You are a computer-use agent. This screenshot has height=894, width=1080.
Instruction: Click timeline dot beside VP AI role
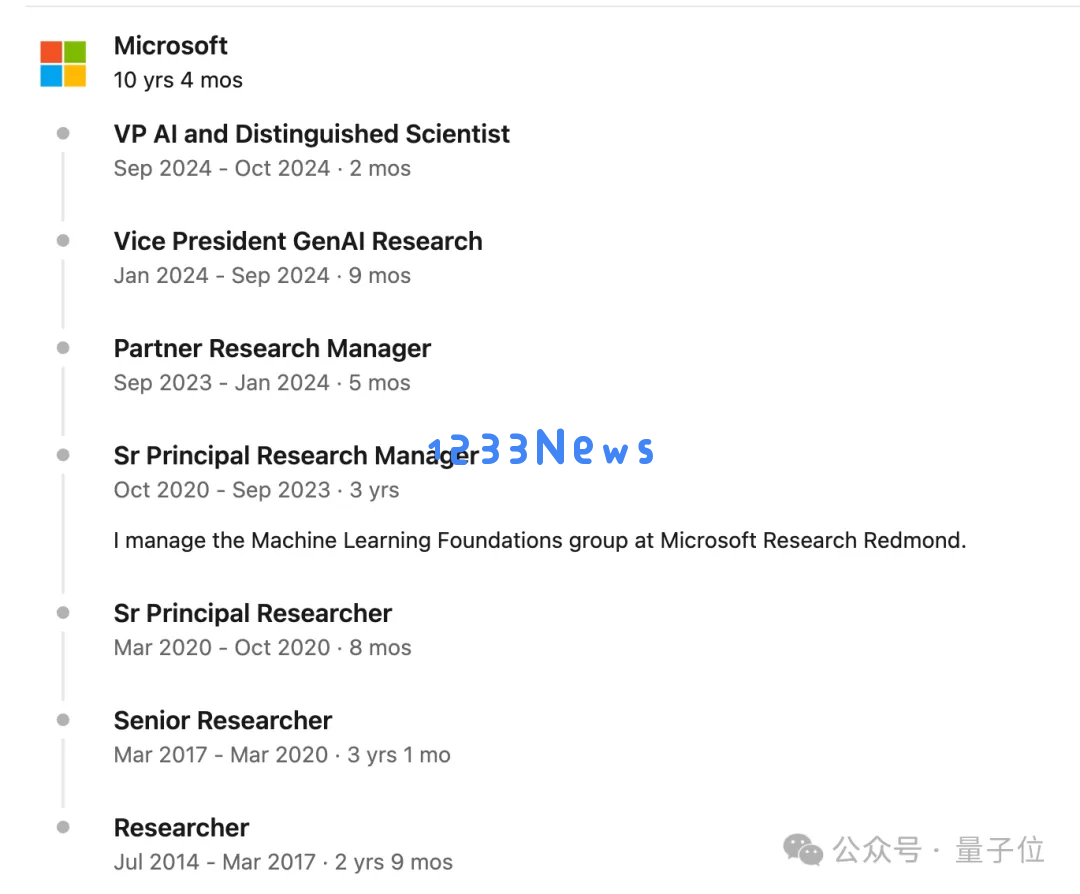click(63, 133)
